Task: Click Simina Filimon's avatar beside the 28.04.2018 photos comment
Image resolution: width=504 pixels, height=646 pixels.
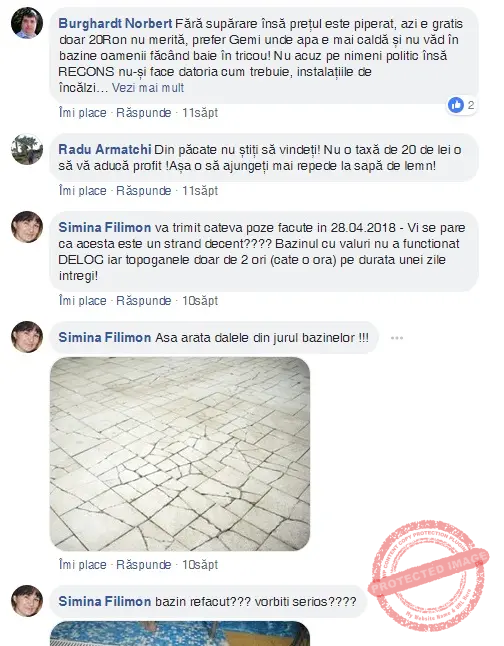Action: (27, 227)
